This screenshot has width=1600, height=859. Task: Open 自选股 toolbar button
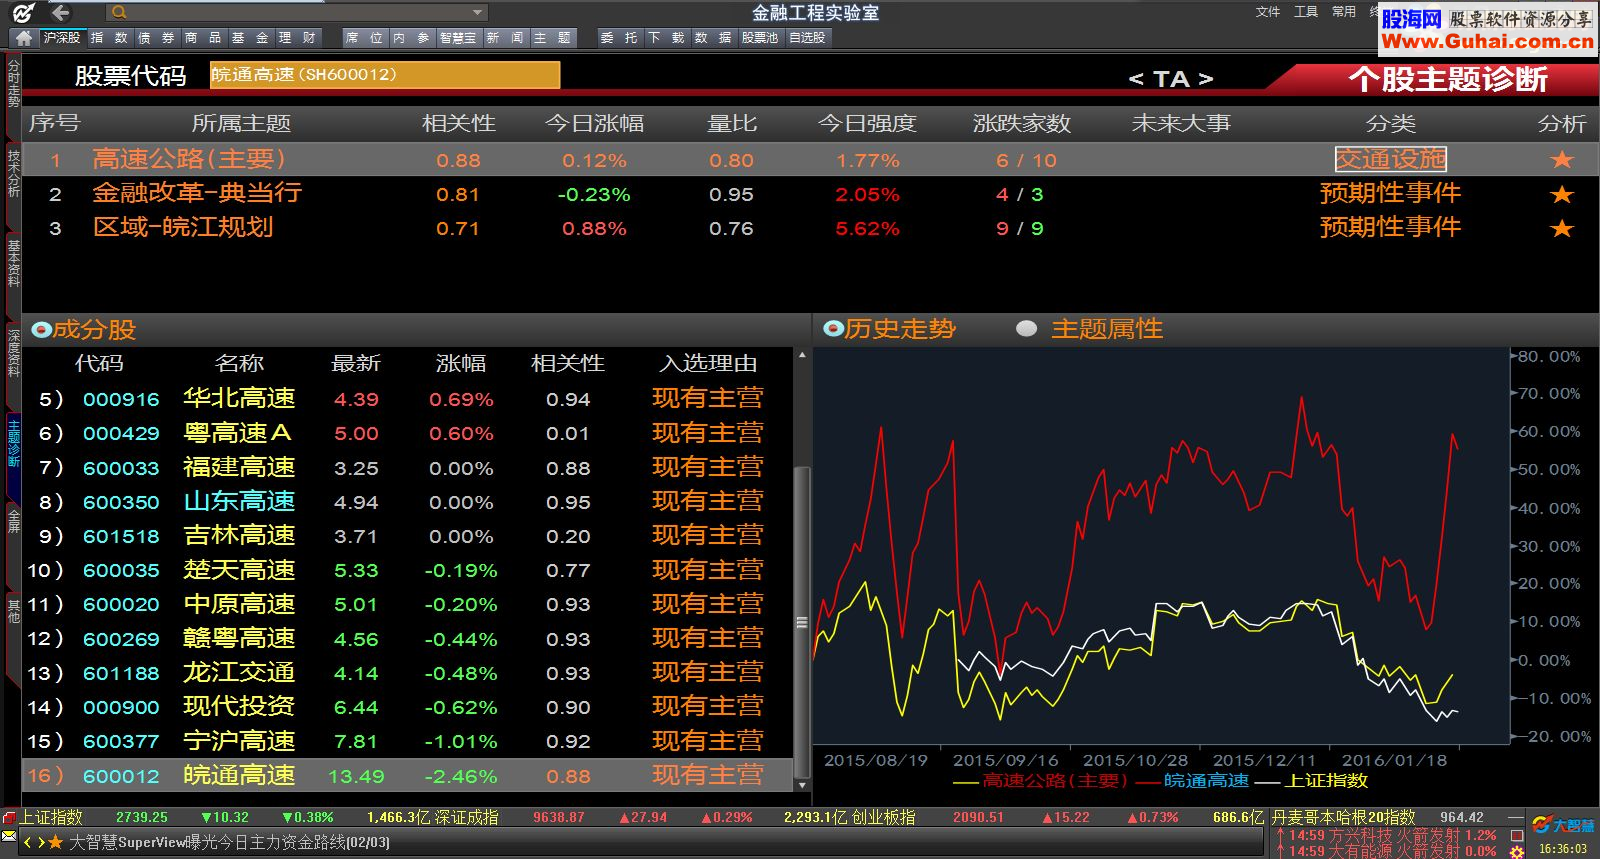(x=807, y=38)
